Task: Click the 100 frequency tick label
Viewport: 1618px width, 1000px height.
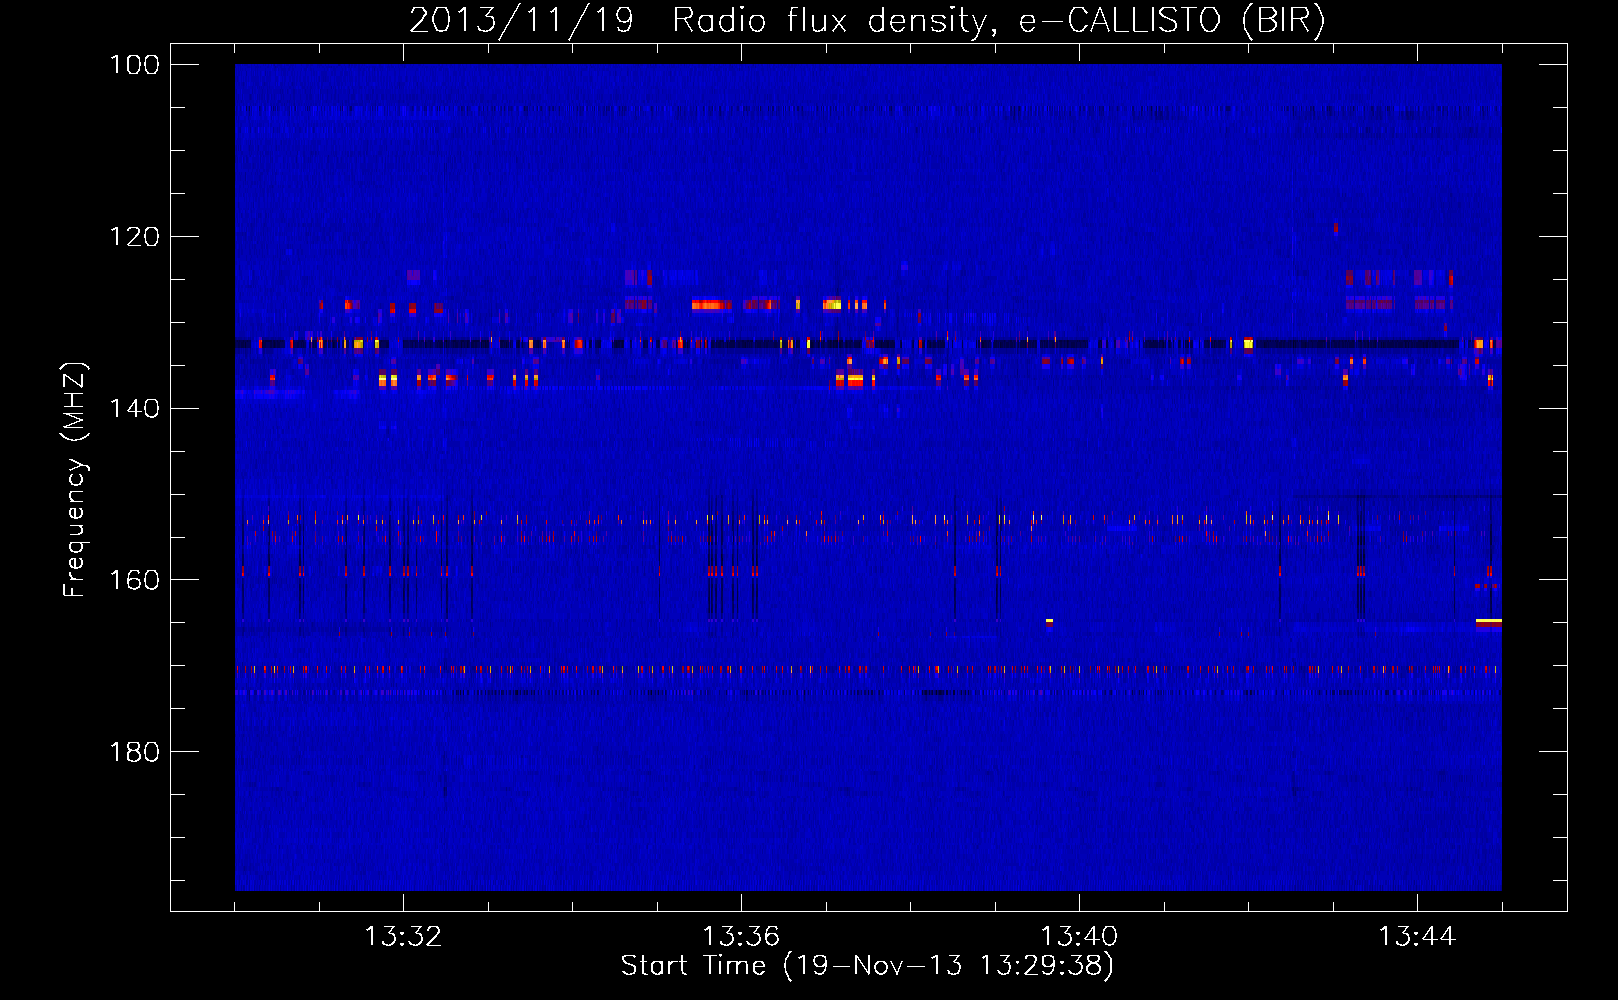Action: tap(135, 65)
